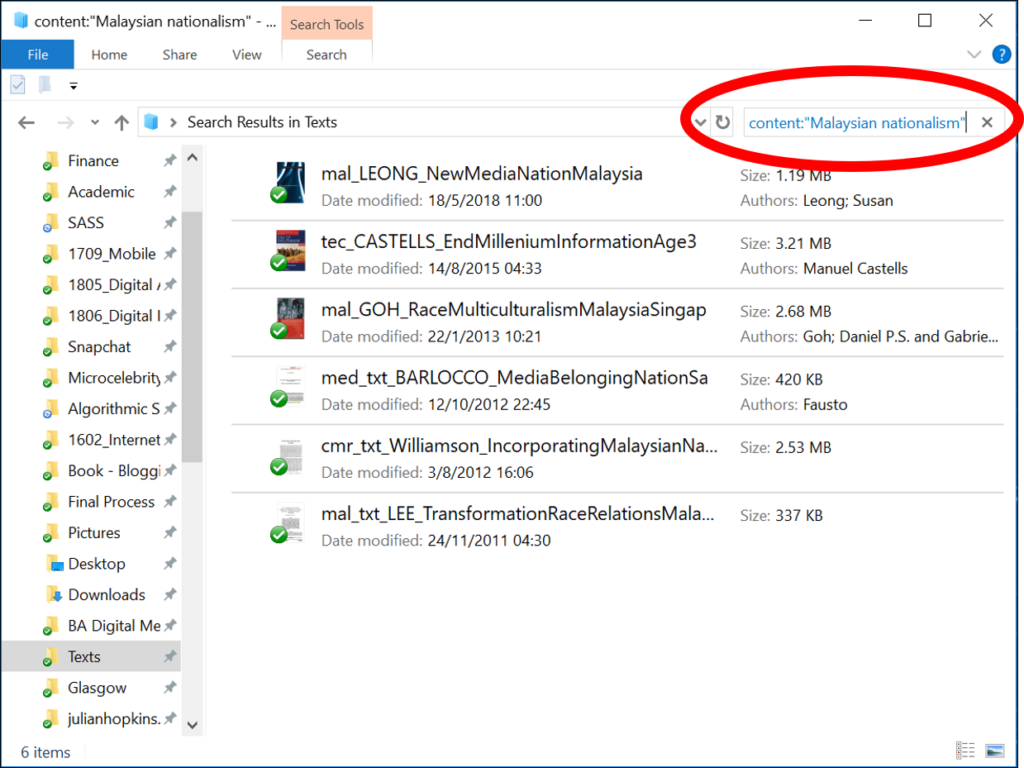
Task: Click the address bar location icon
Action: click(x=152, y=122)
